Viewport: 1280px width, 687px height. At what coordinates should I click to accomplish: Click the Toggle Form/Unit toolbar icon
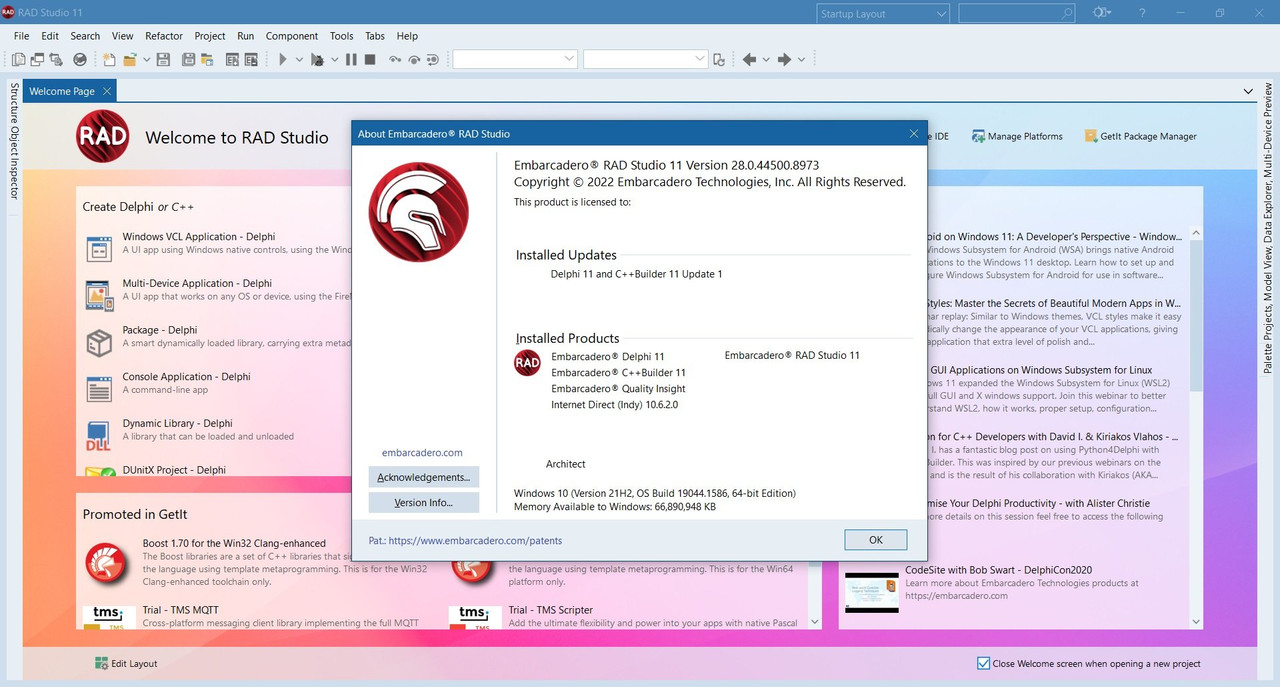pos(56,60)
